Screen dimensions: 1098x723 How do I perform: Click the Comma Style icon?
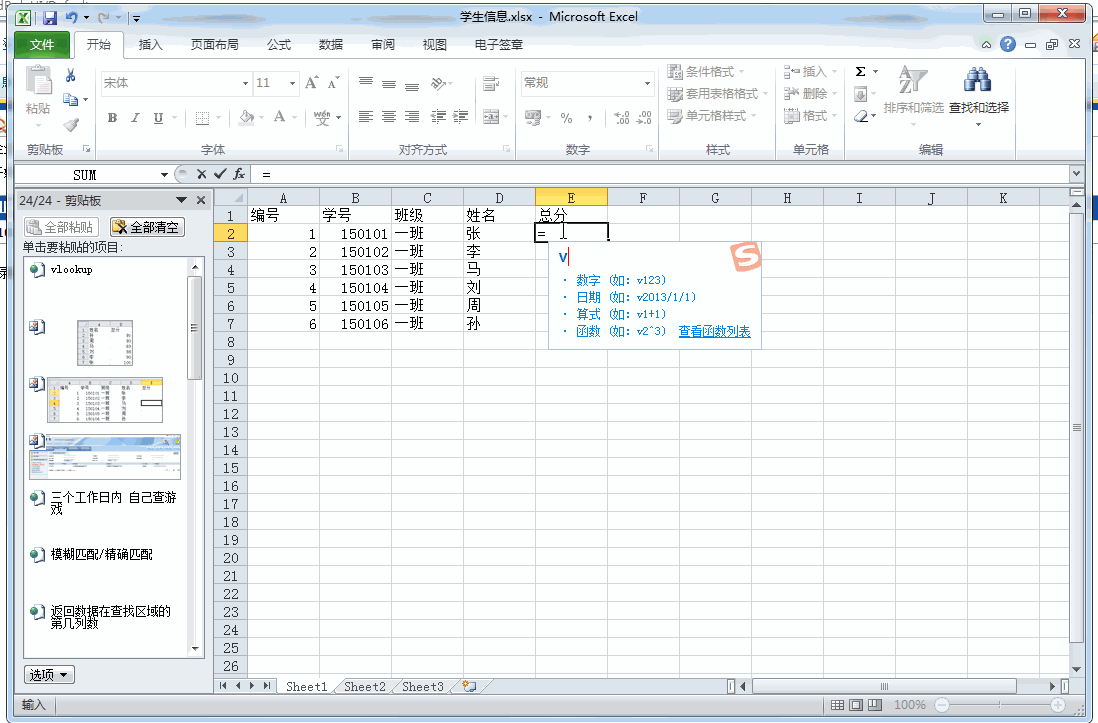(x=590, y=118)
